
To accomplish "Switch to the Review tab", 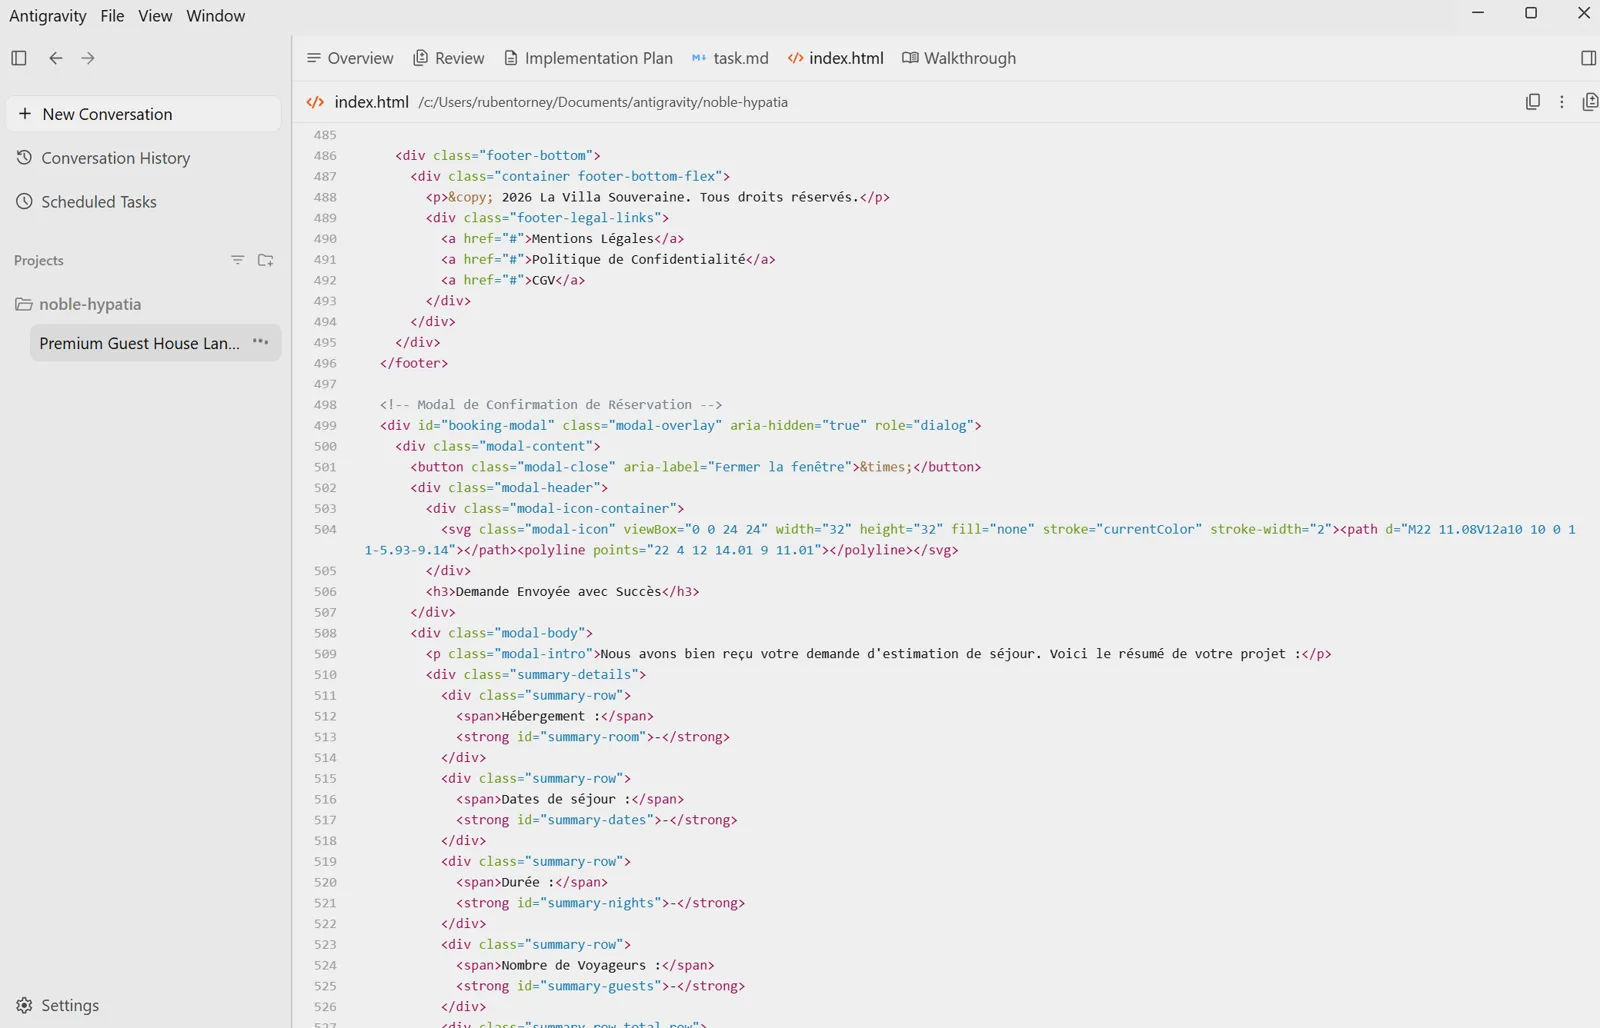I will click(449, 58).
